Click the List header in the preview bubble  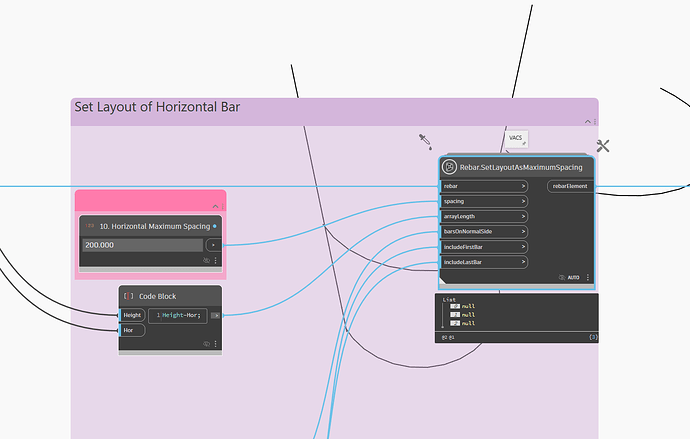point(449,300)
